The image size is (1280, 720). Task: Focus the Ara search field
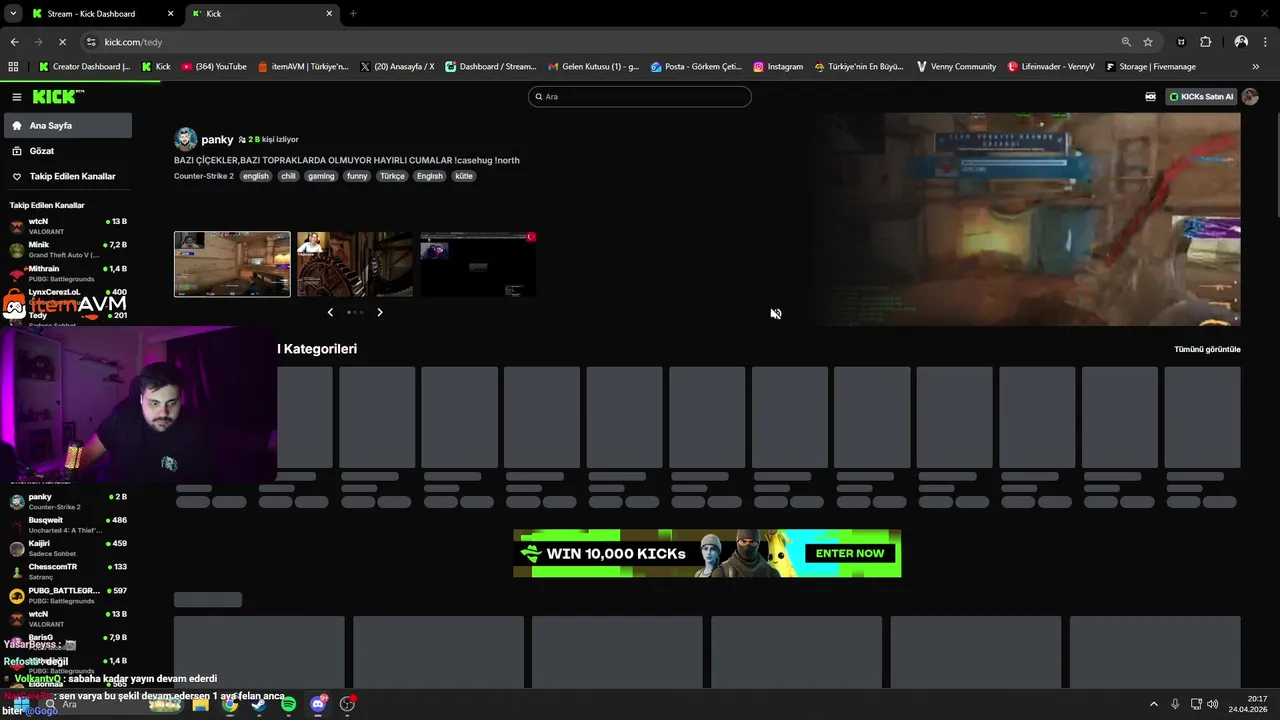click(640, 97)
